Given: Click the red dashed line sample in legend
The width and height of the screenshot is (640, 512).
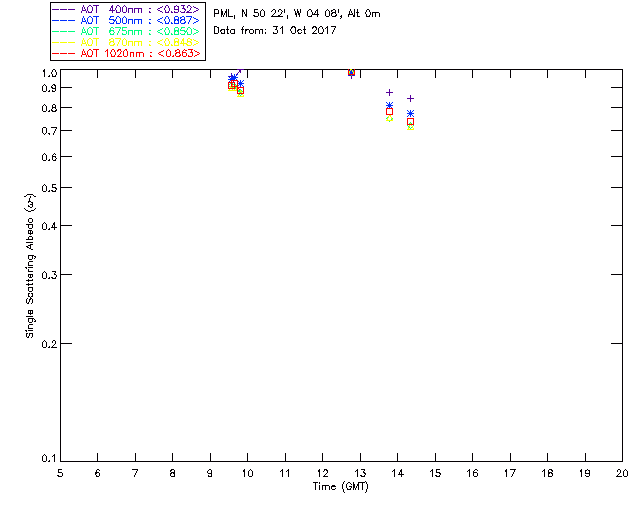Looking at the screenshot, I should 64,53.
